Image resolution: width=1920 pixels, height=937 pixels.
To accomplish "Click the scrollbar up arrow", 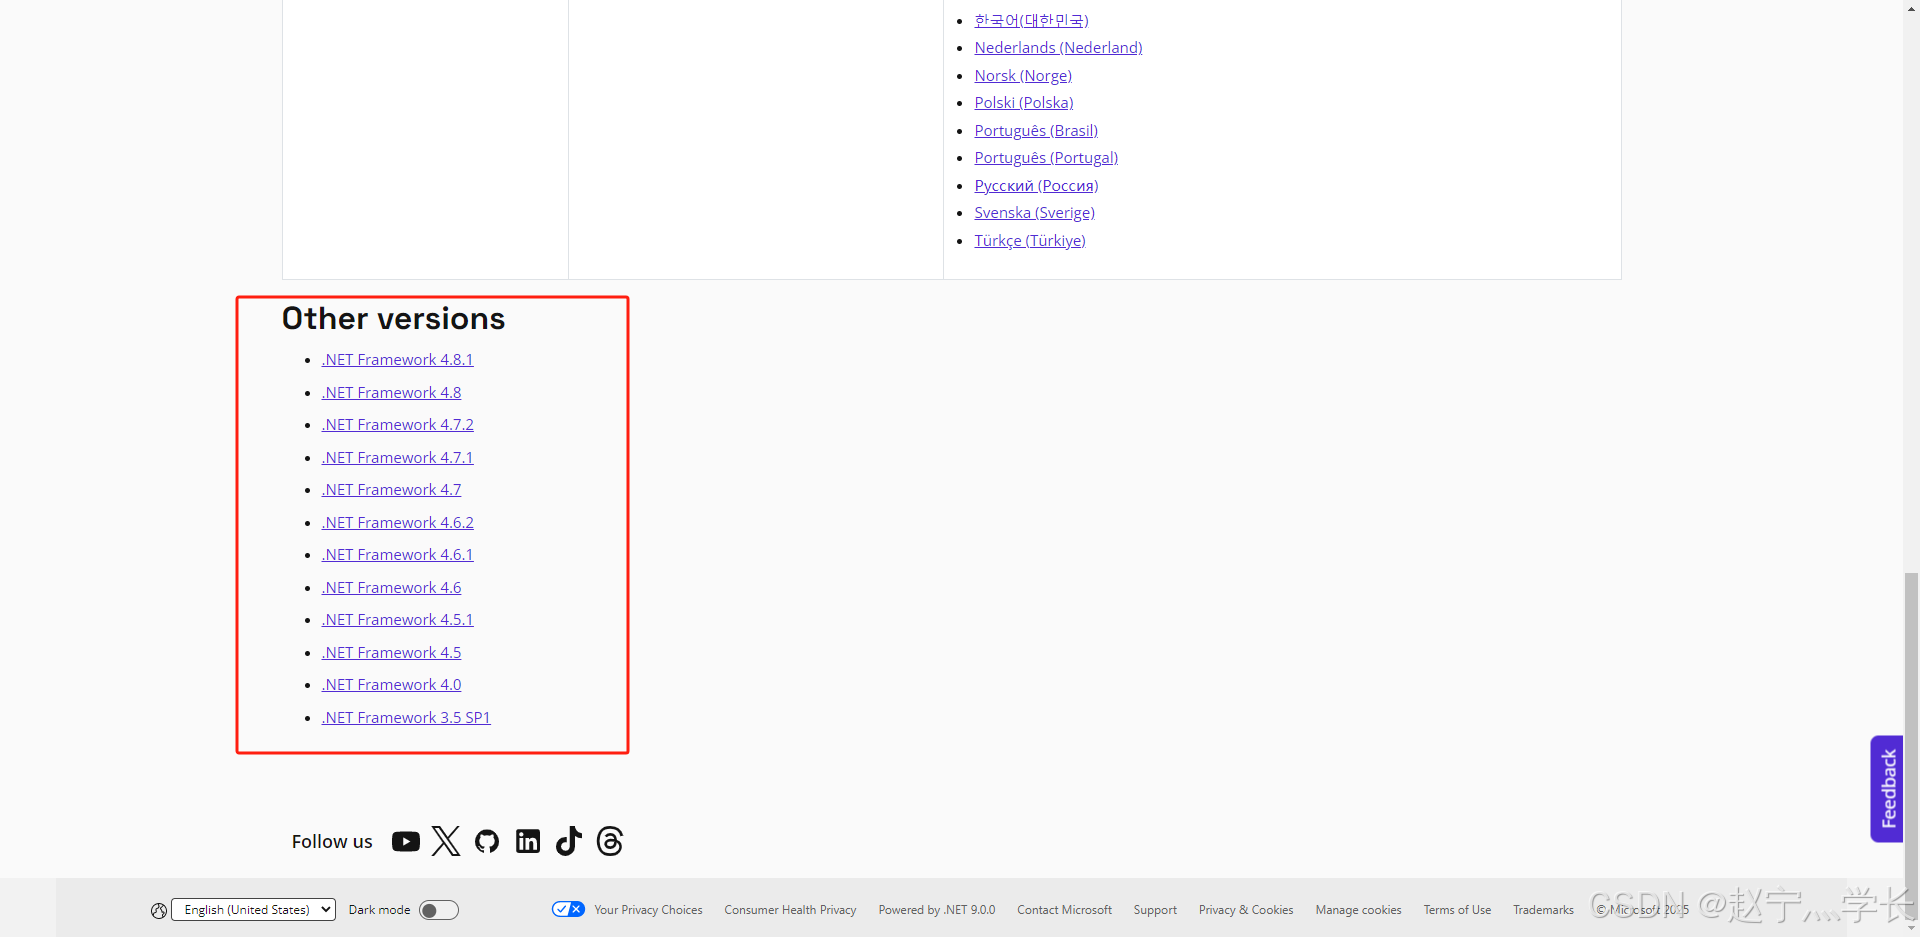I will coord(1912,8).
